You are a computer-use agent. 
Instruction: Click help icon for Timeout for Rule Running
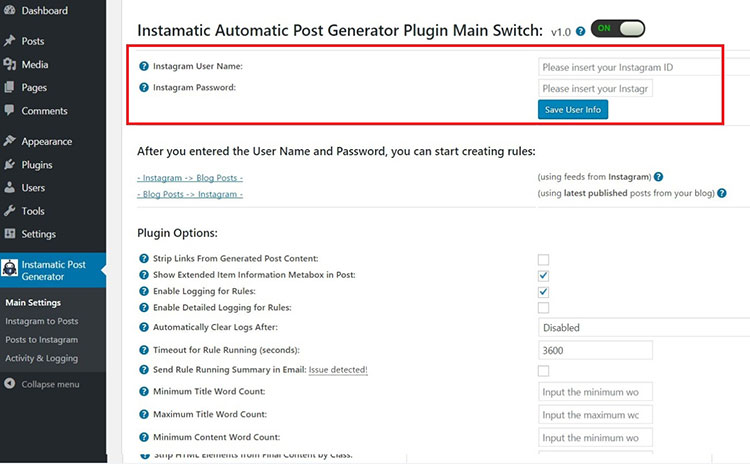pos(143,350)
